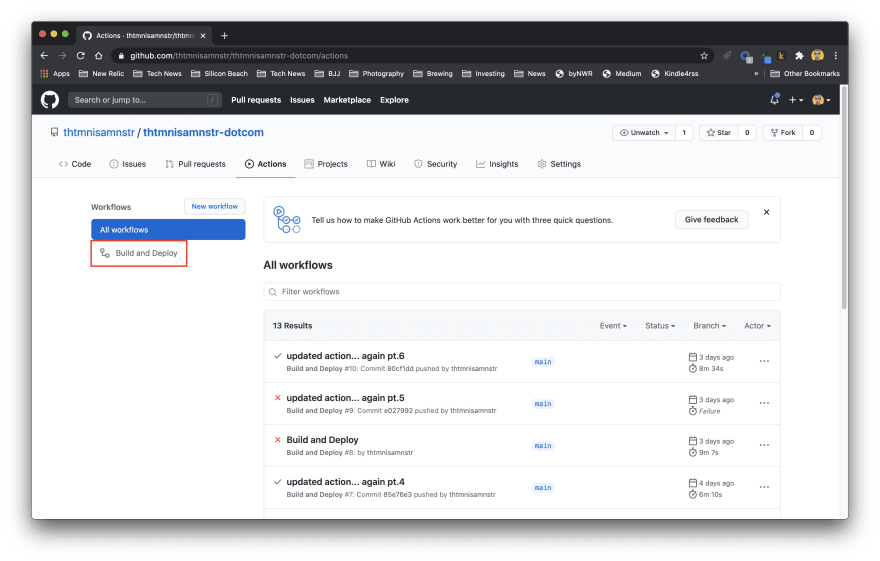Dismiss the feedback banner

(766, 212)
